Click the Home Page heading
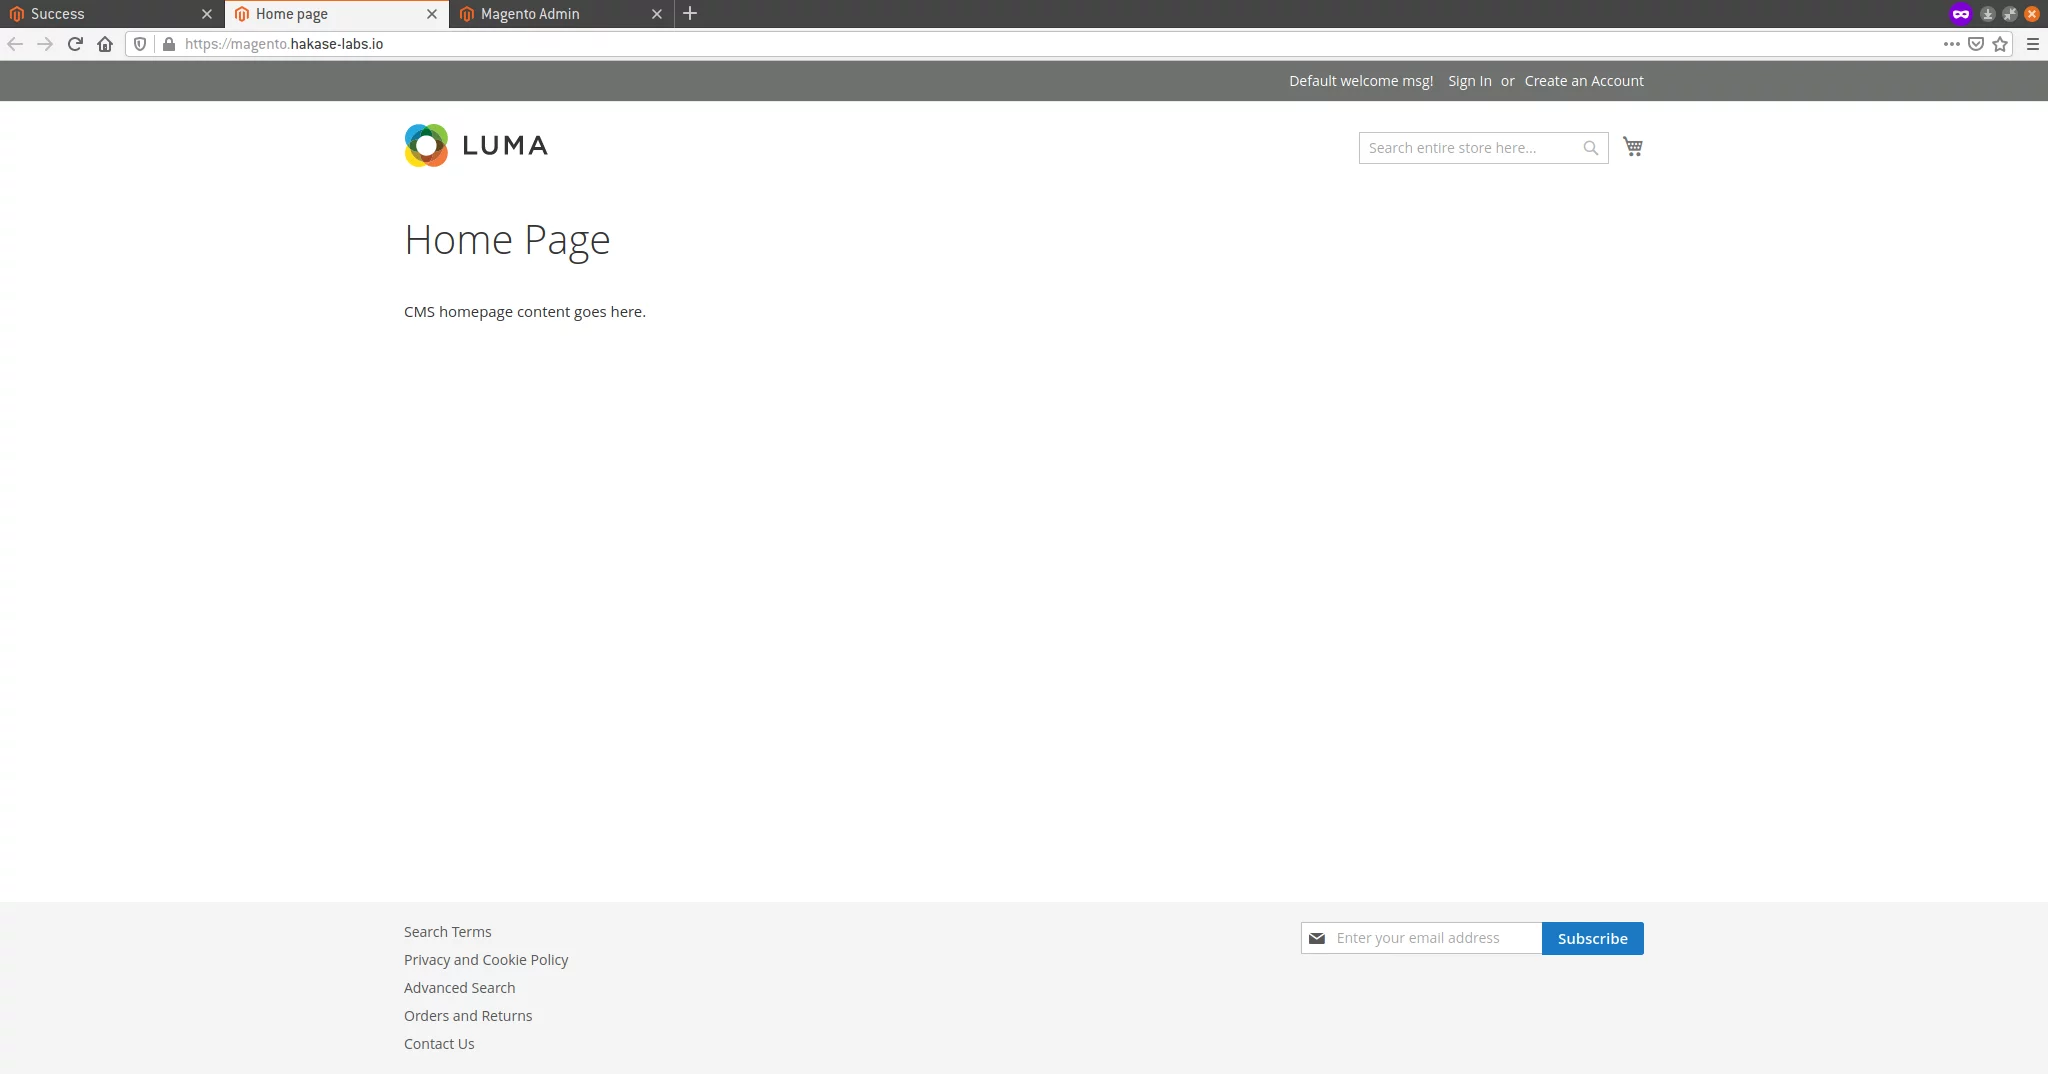 click(507, 240)
